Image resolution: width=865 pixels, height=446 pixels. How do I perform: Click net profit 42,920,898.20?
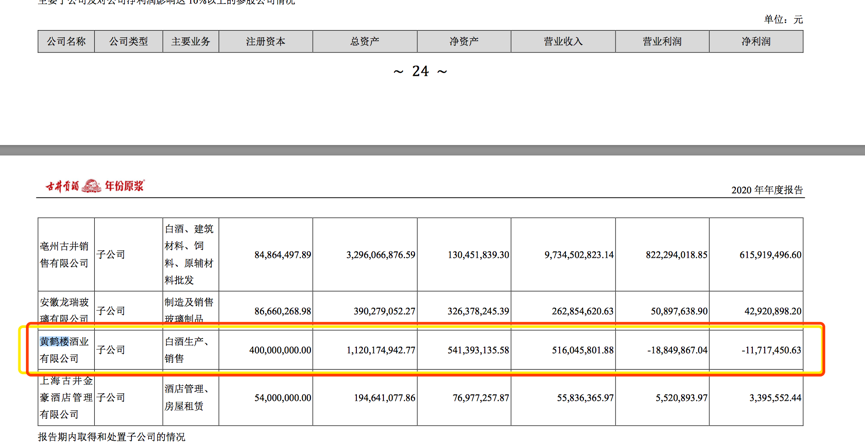tap(773, 311)
